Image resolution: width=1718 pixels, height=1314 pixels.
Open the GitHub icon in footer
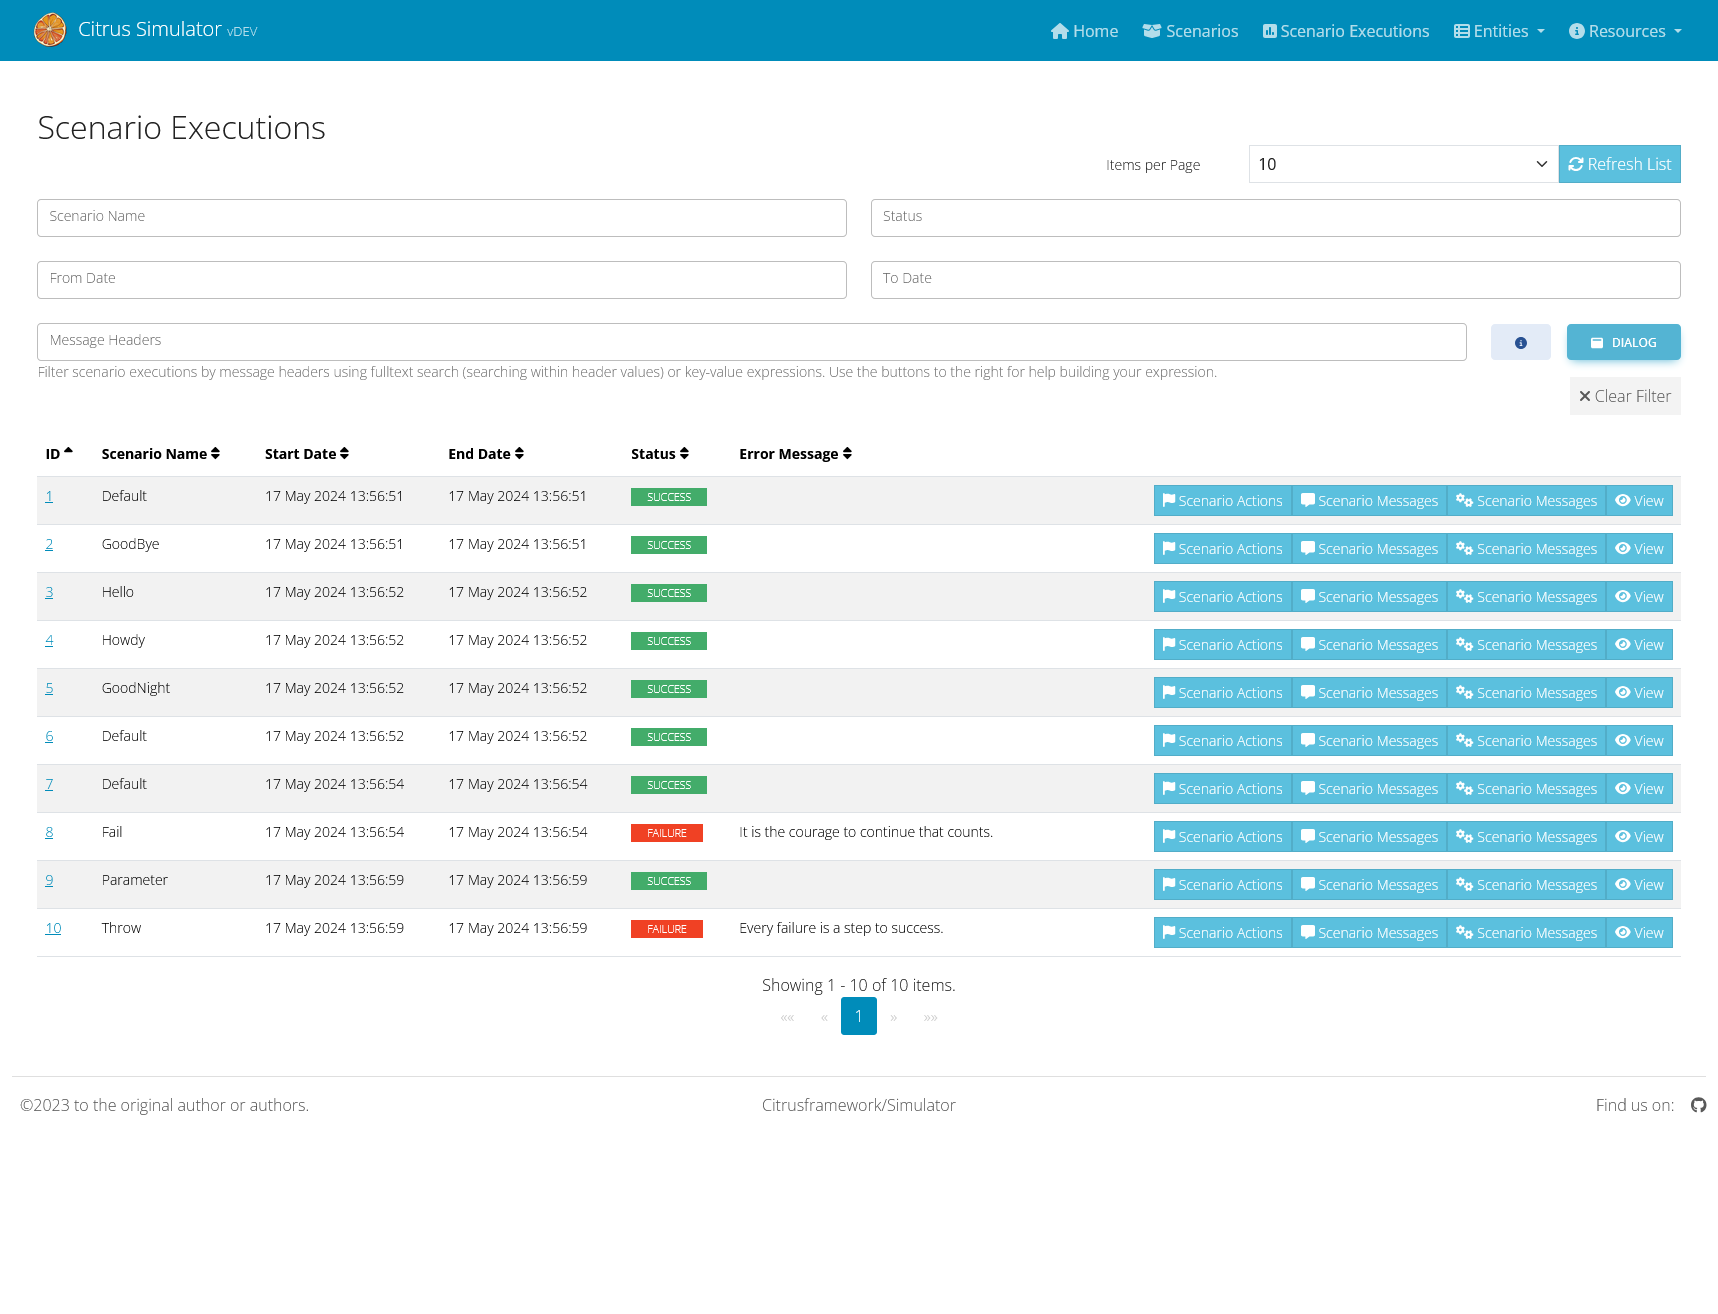click(1698, 1105)
